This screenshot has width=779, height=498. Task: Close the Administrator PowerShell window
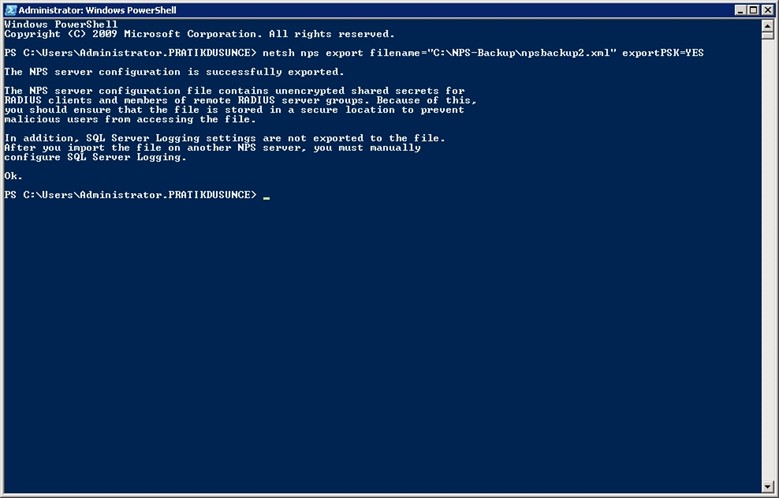click(768, 10)
